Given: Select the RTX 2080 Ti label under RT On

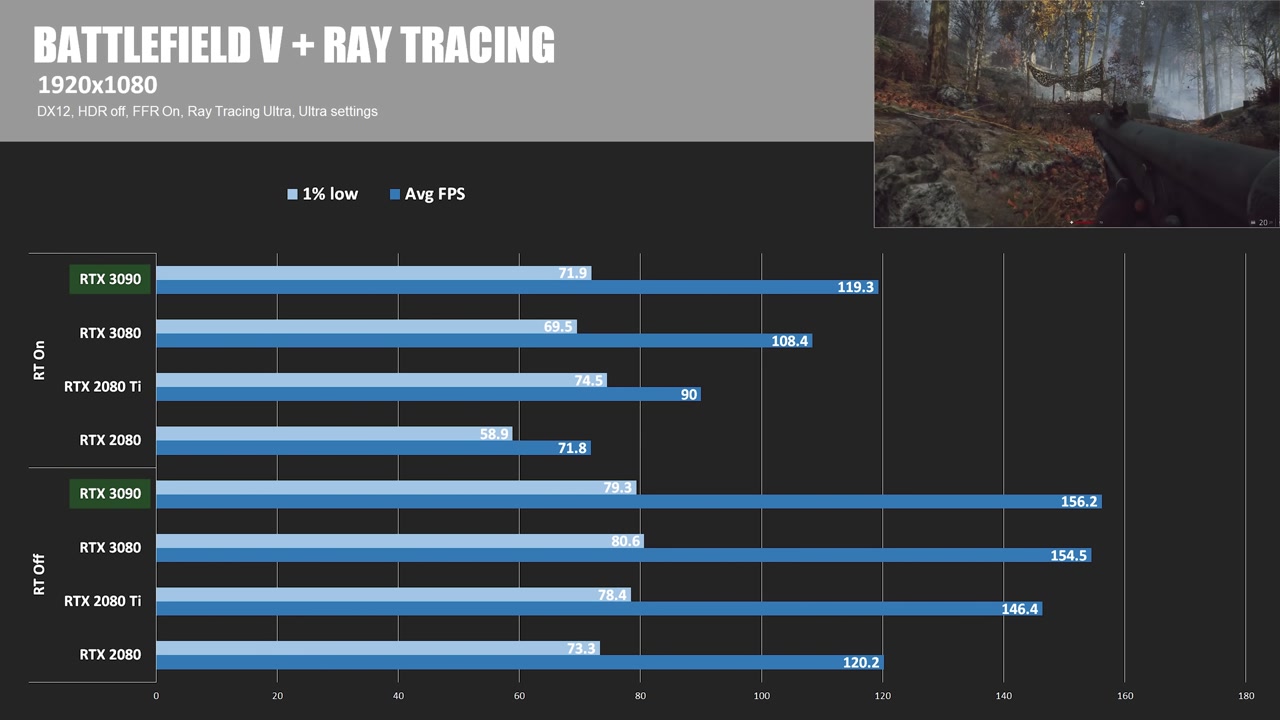Looking at the screenshot, I should [x=102, y=386].
